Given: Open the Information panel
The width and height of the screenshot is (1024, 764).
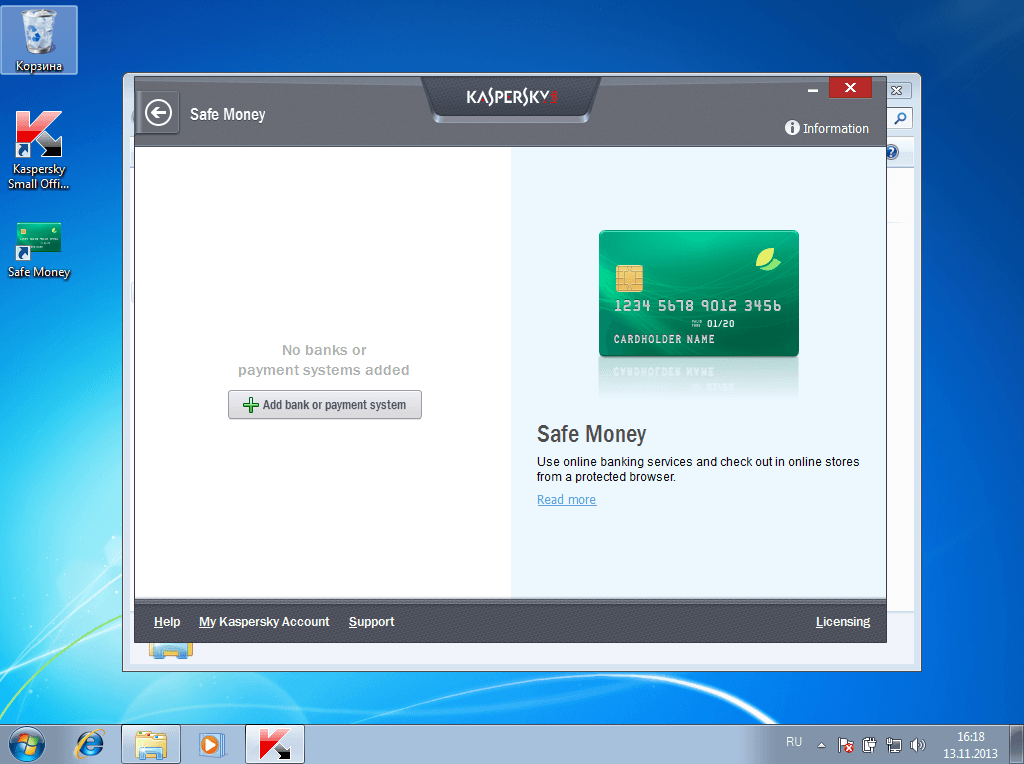Looking at the screenshot, I should [x=827, y=128].
